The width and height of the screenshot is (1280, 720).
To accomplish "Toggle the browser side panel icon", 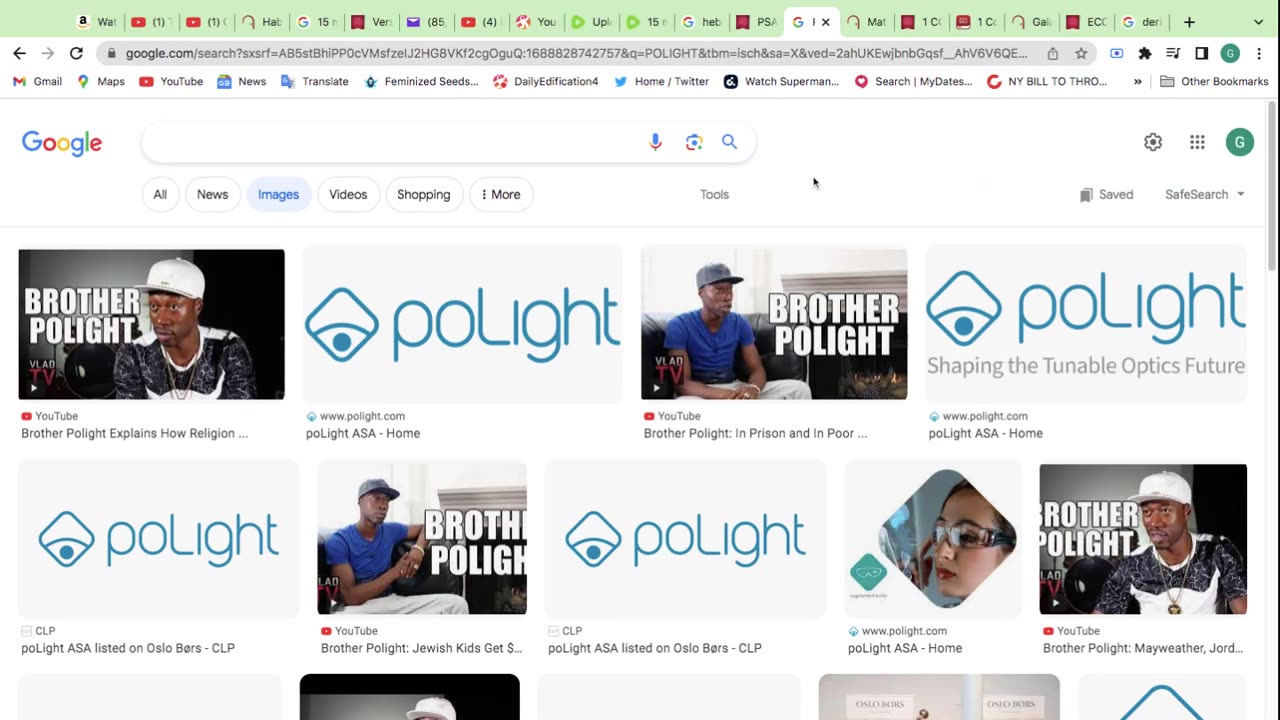I will pyautogui.click(x=1202, y=53).
